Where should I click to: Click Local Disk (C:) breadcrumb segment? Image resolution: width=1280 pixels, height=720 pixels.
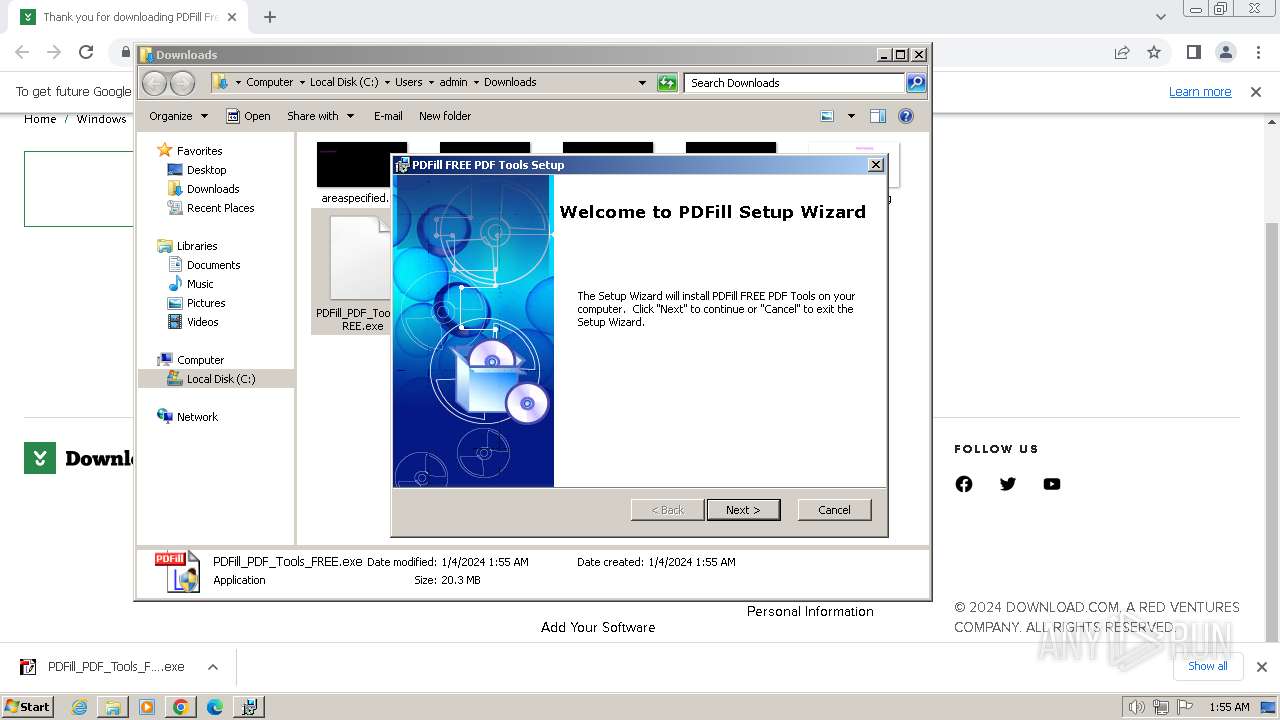click(344, 83)
